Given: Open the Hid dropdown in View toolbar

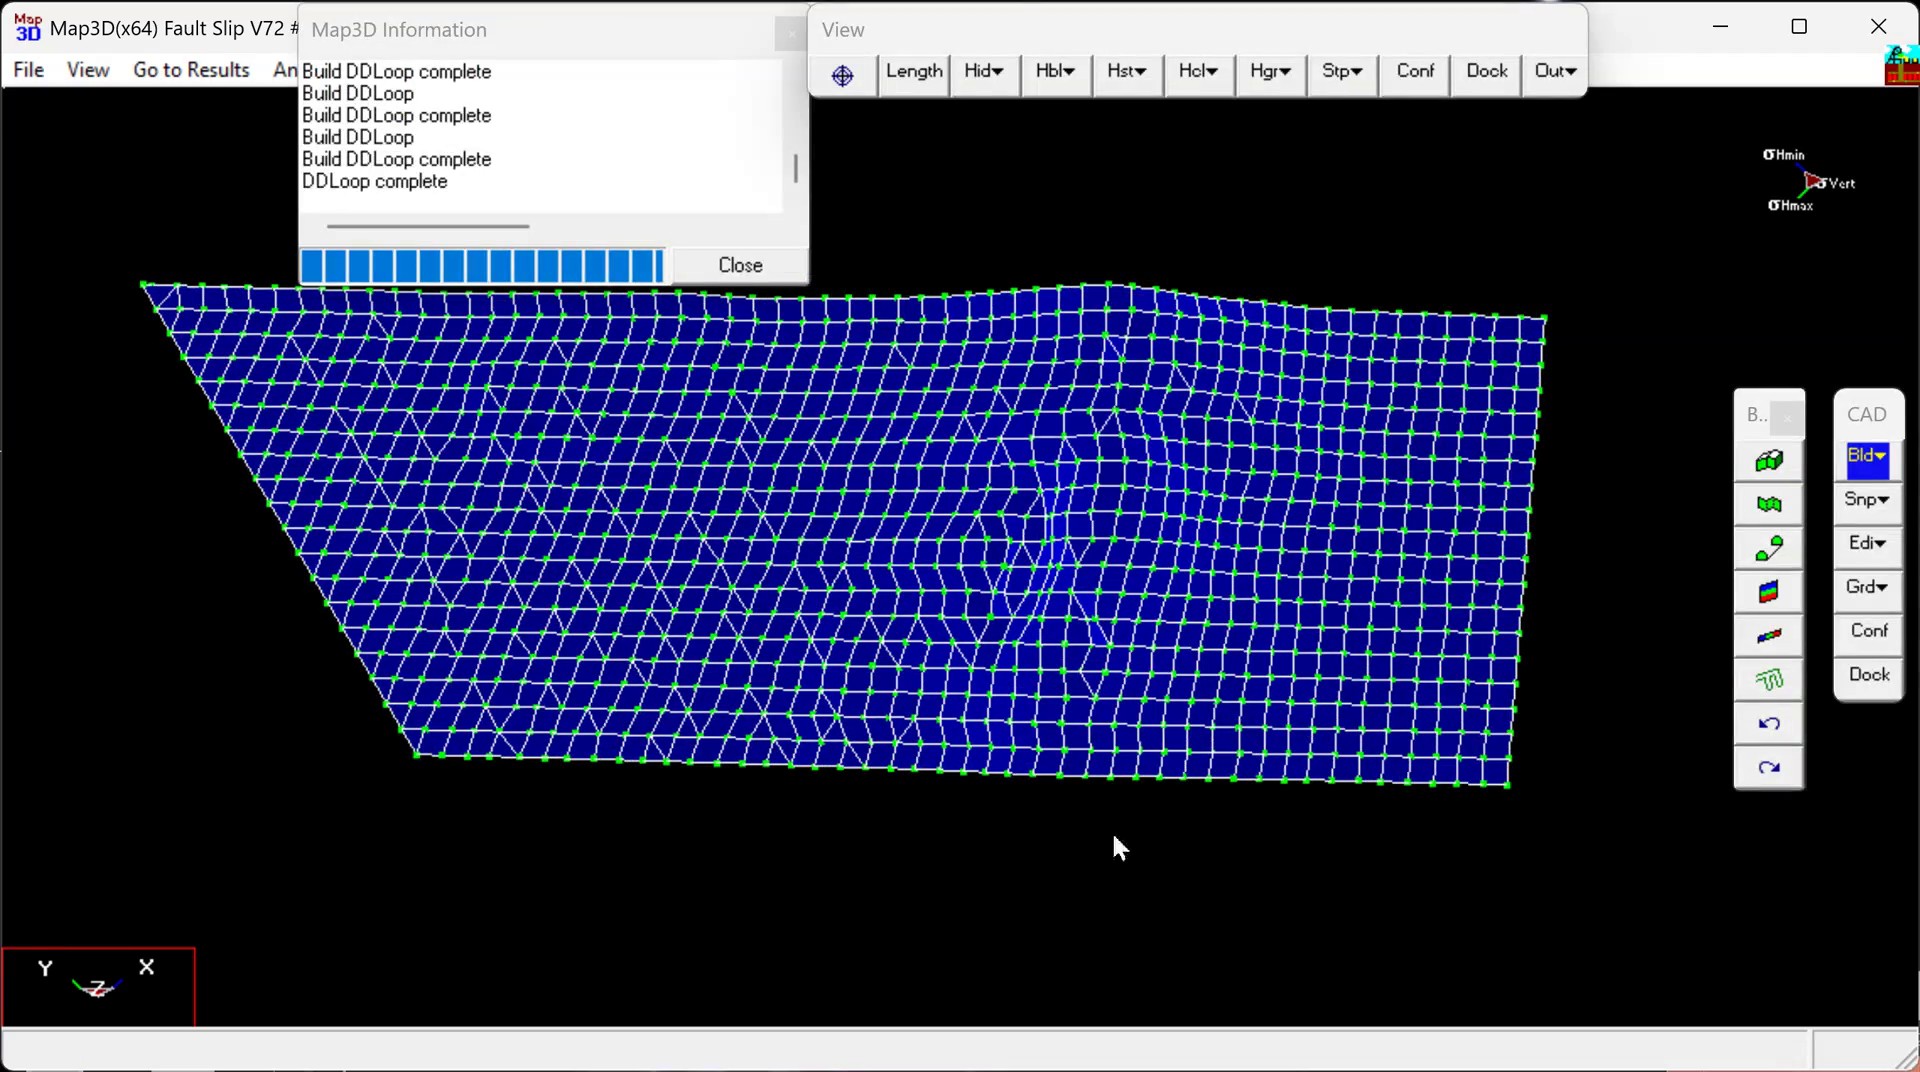Looking at the screenshot, I should 984,71.
